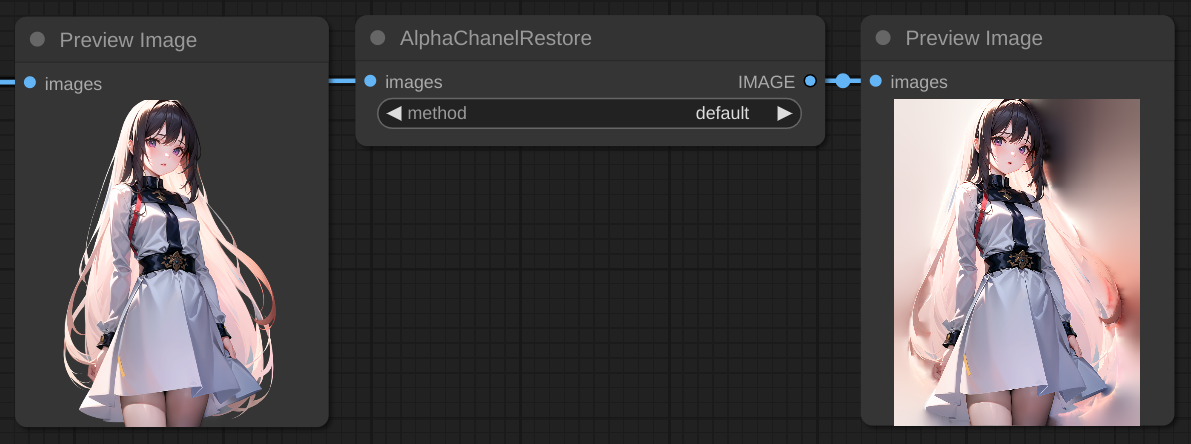The height and width of the screenshot is (444, 1191).
Task: Collapse the AlphaChanelRestore node via its title dot
Action: click(x=378, y=38)
